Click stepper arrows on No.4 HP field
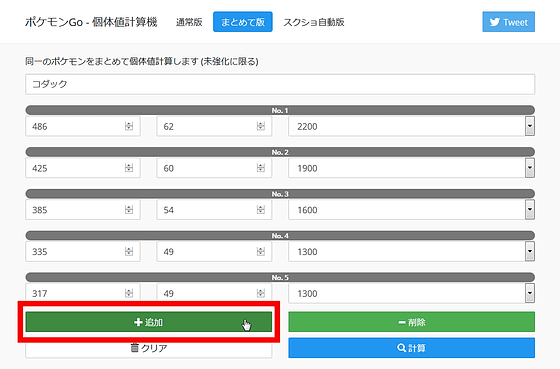Viewport: 560px width, 369px height. click(x=261, y=251)
